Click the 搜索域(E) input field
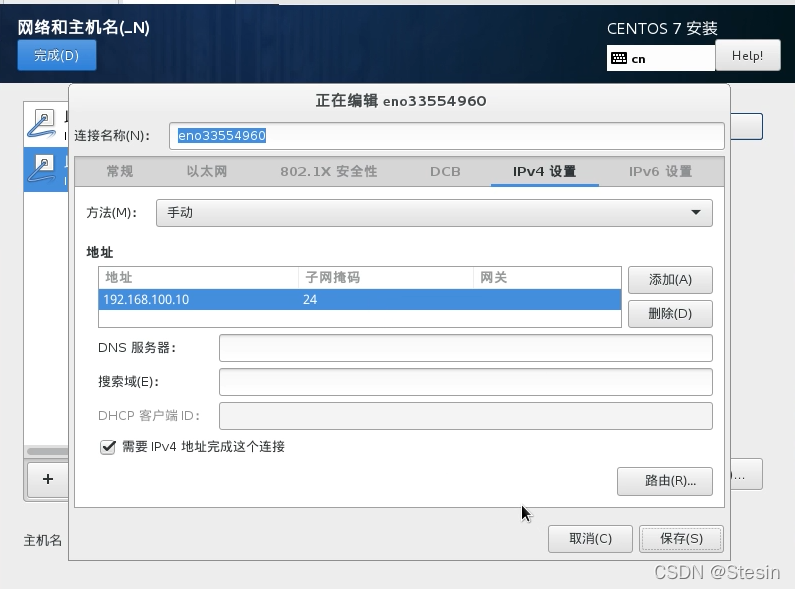 (465, 382)
